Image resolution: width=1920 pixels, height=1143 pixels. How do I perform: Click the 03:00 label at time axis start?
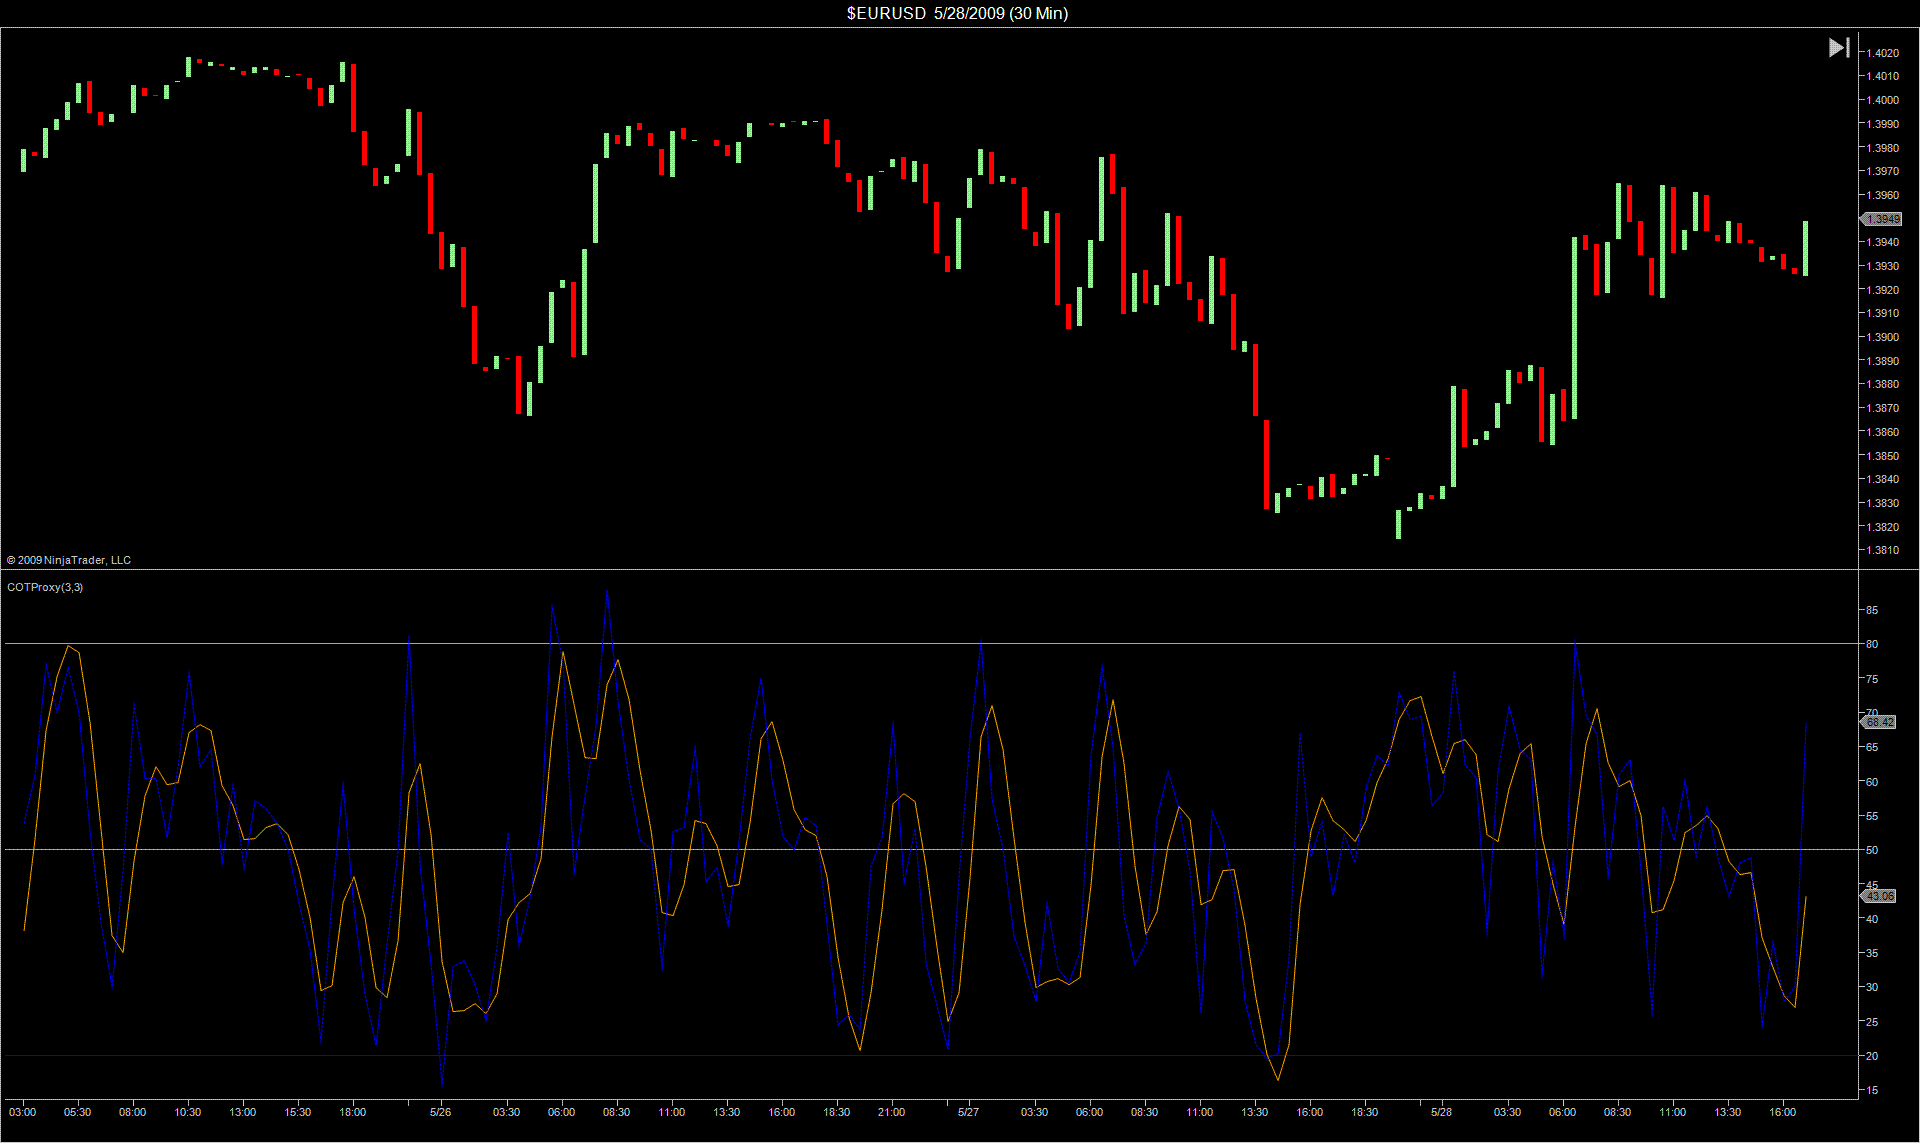pos(22,1112)
